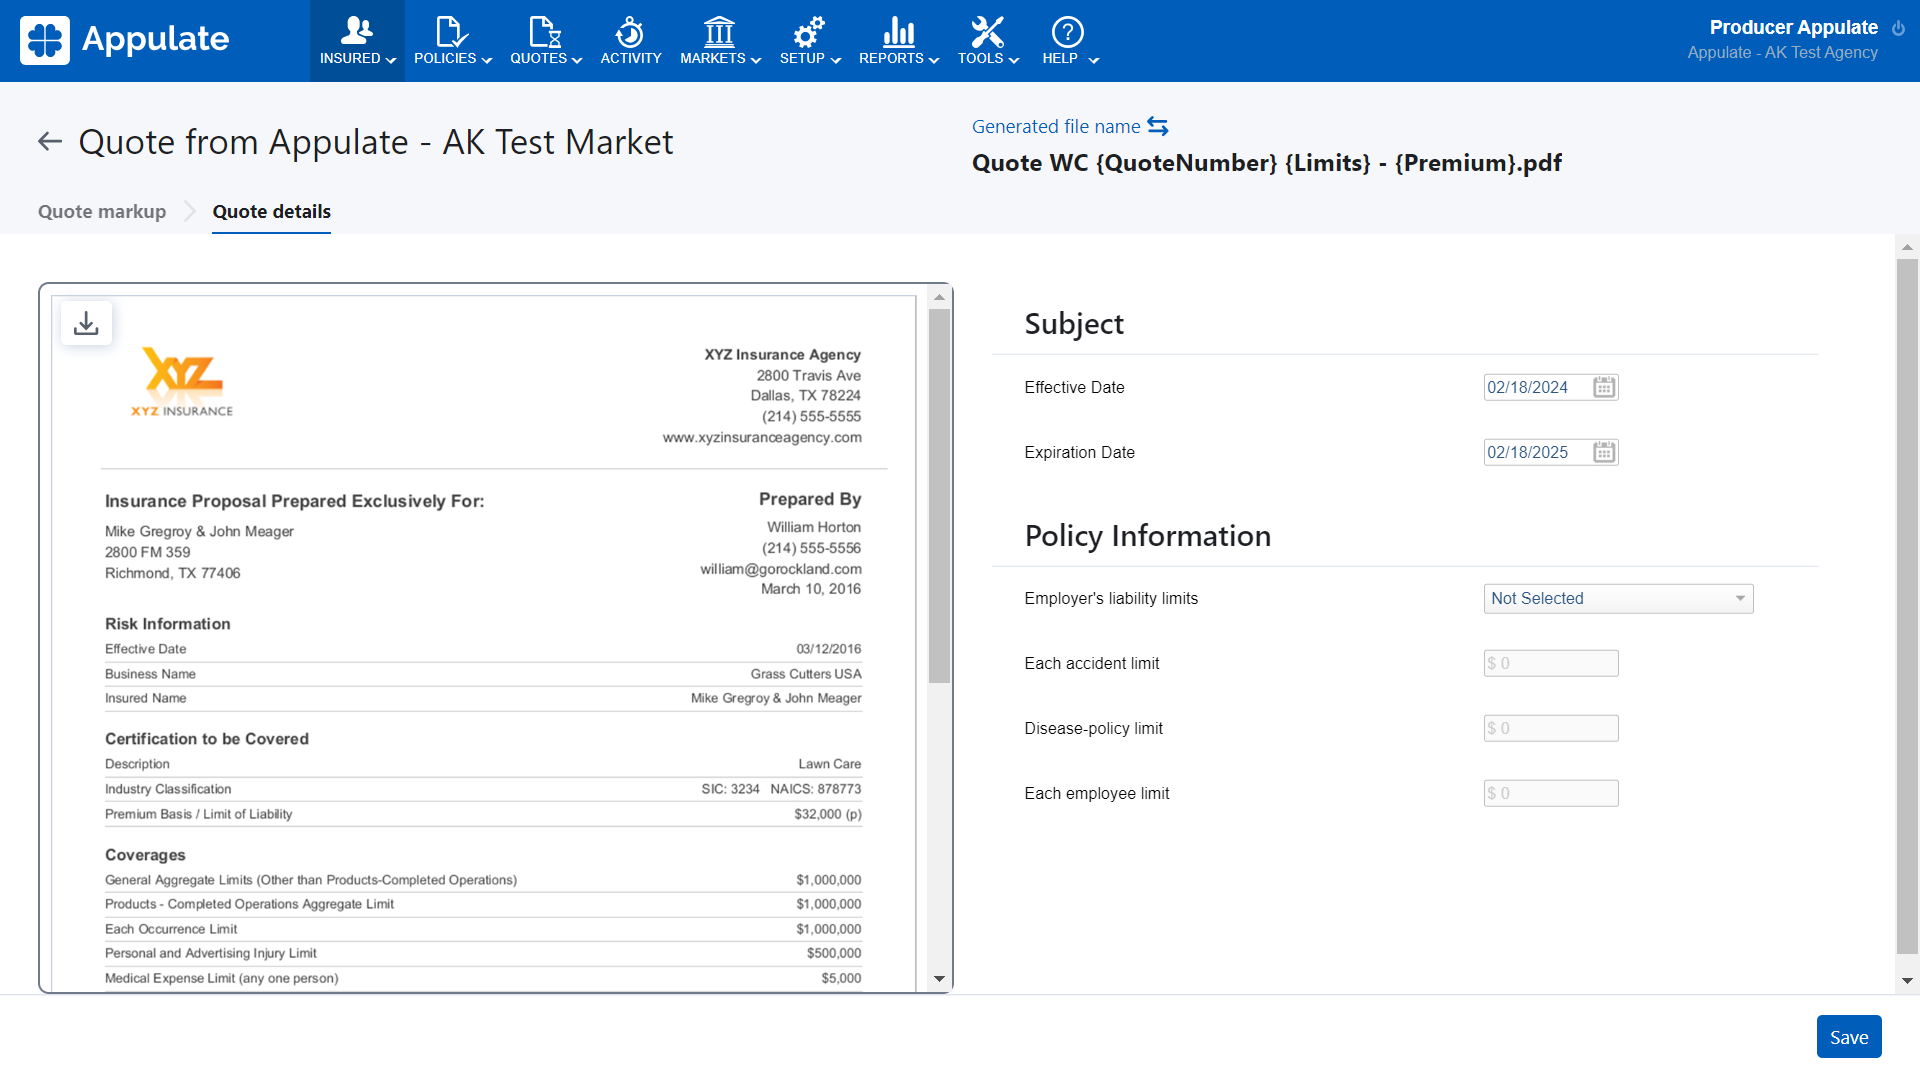This screenshot has height=1080, width=1920.
Task: Open the Expiration Date calendar picker
Action: click(1604, 453)
